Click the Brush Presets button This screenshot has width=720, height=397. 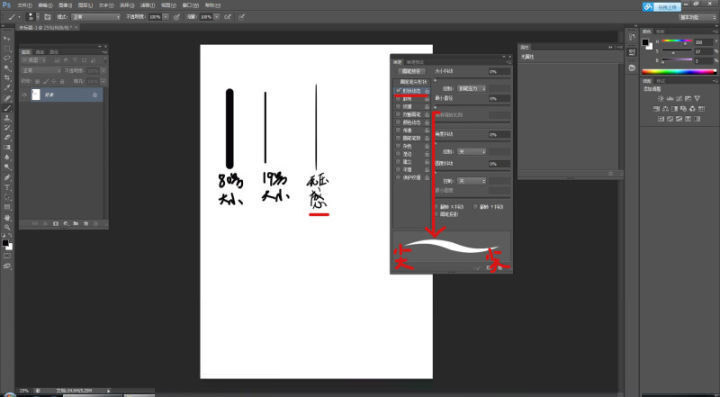[411, 72]
